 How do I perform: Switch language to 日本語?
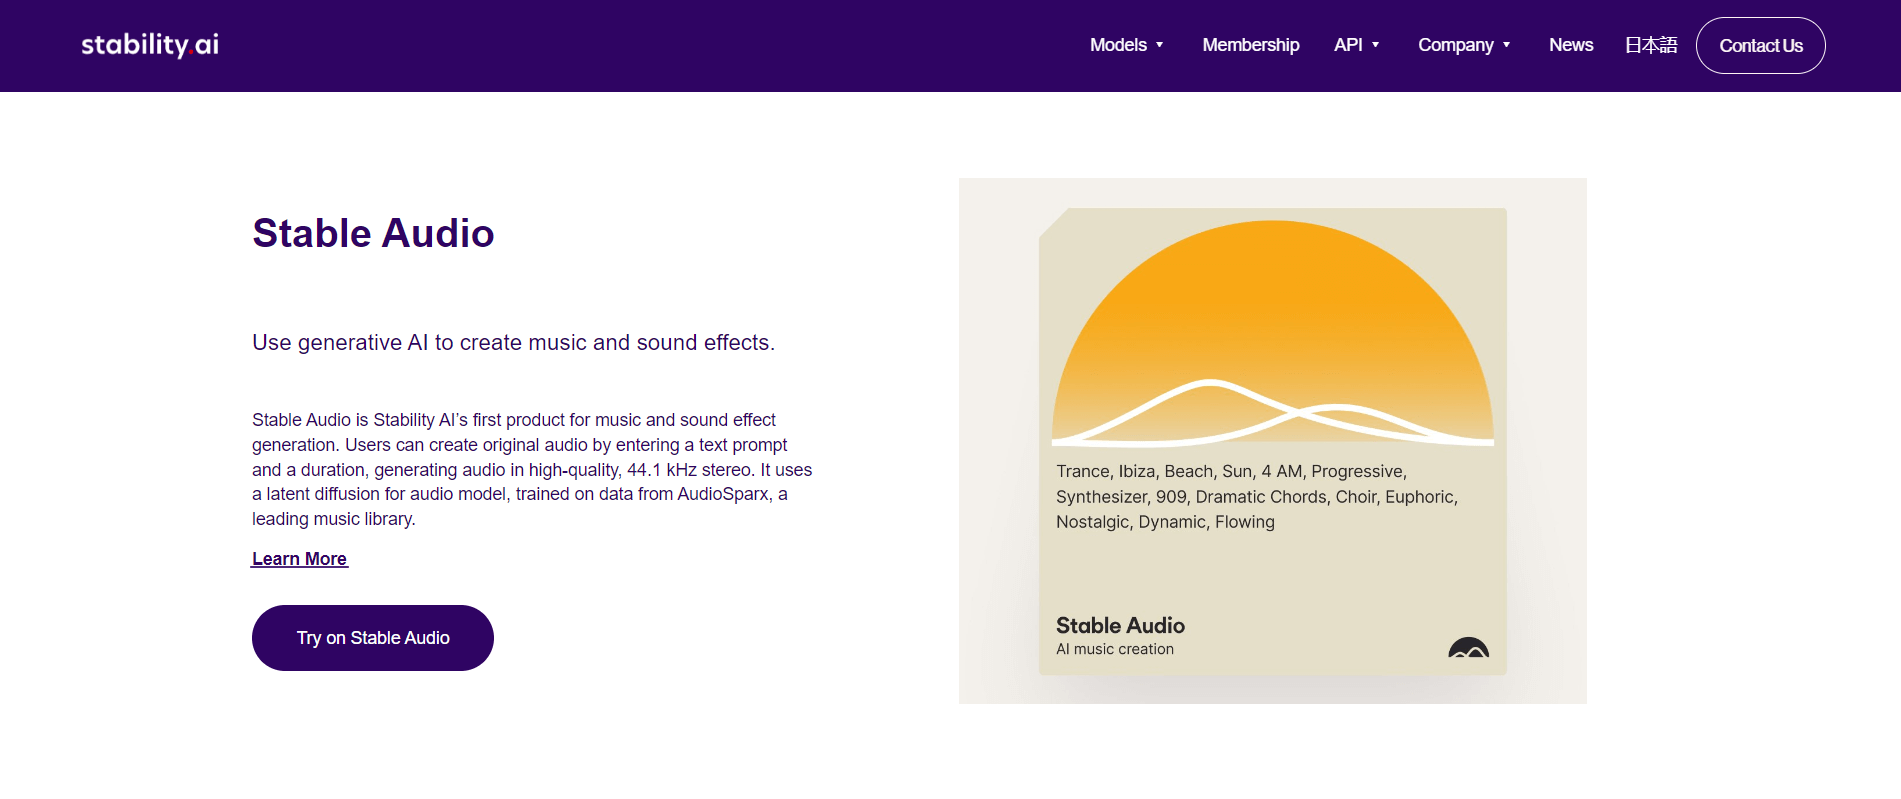[x=1650, y=45]
